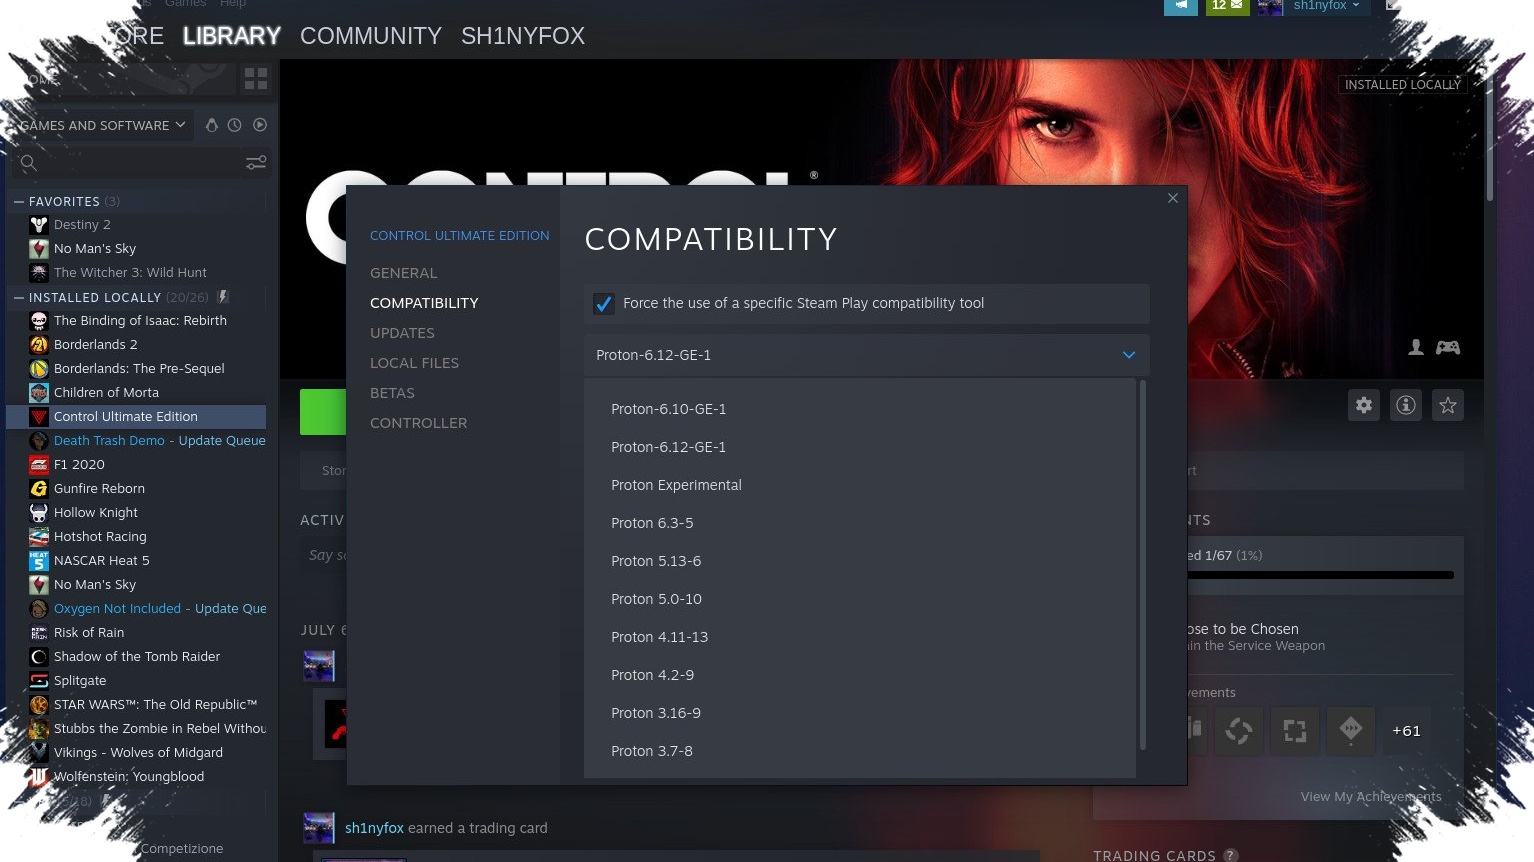The image size is (1534, 862).
Task: Click the controller support icon
Action: pos(1448,347)
